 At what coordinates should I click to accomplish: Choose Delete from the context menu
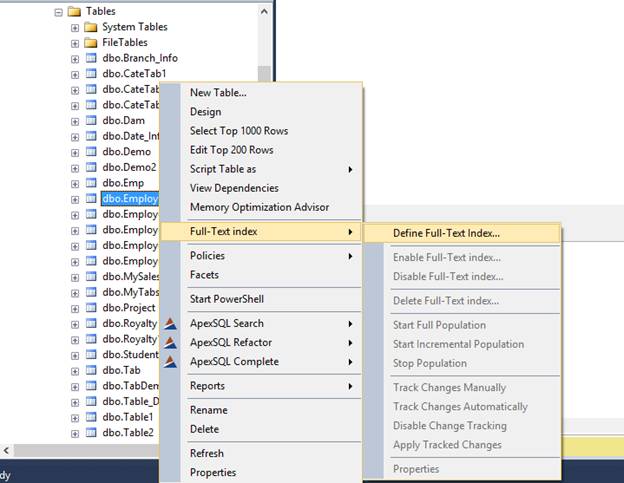[261, 429]
